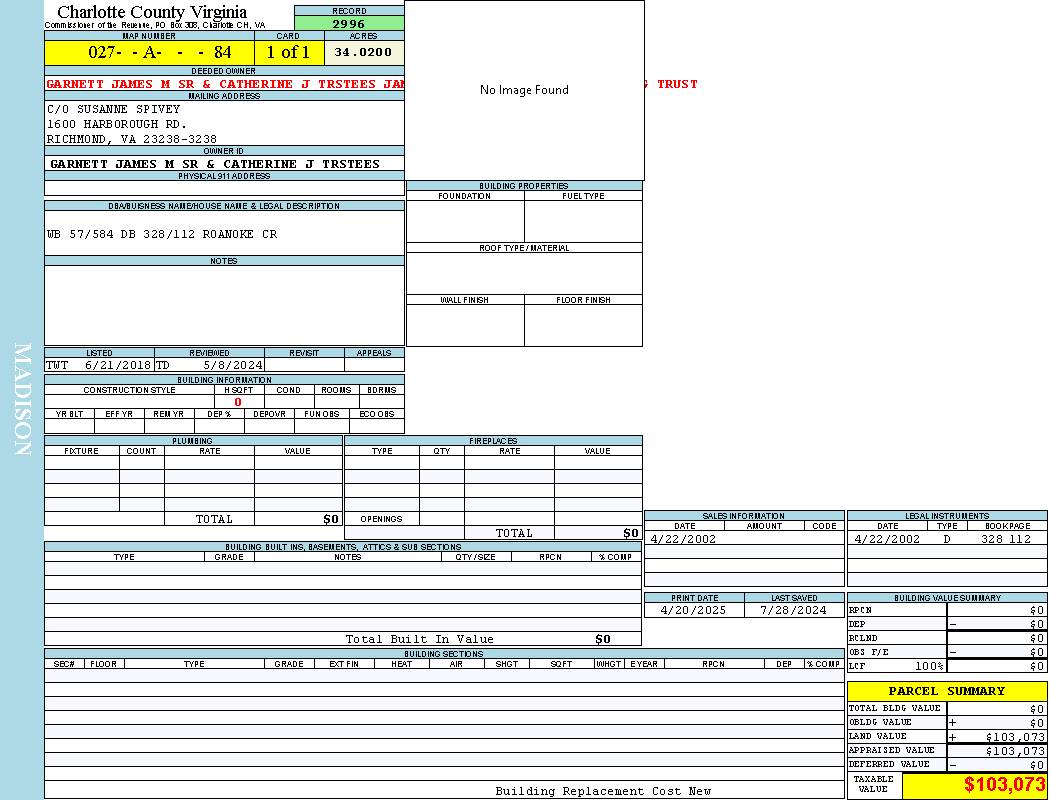Image resolution: width=1050 pixels, height=800 pixels.
Task: Select the mailing address street line
Action: tap(117, 124)
